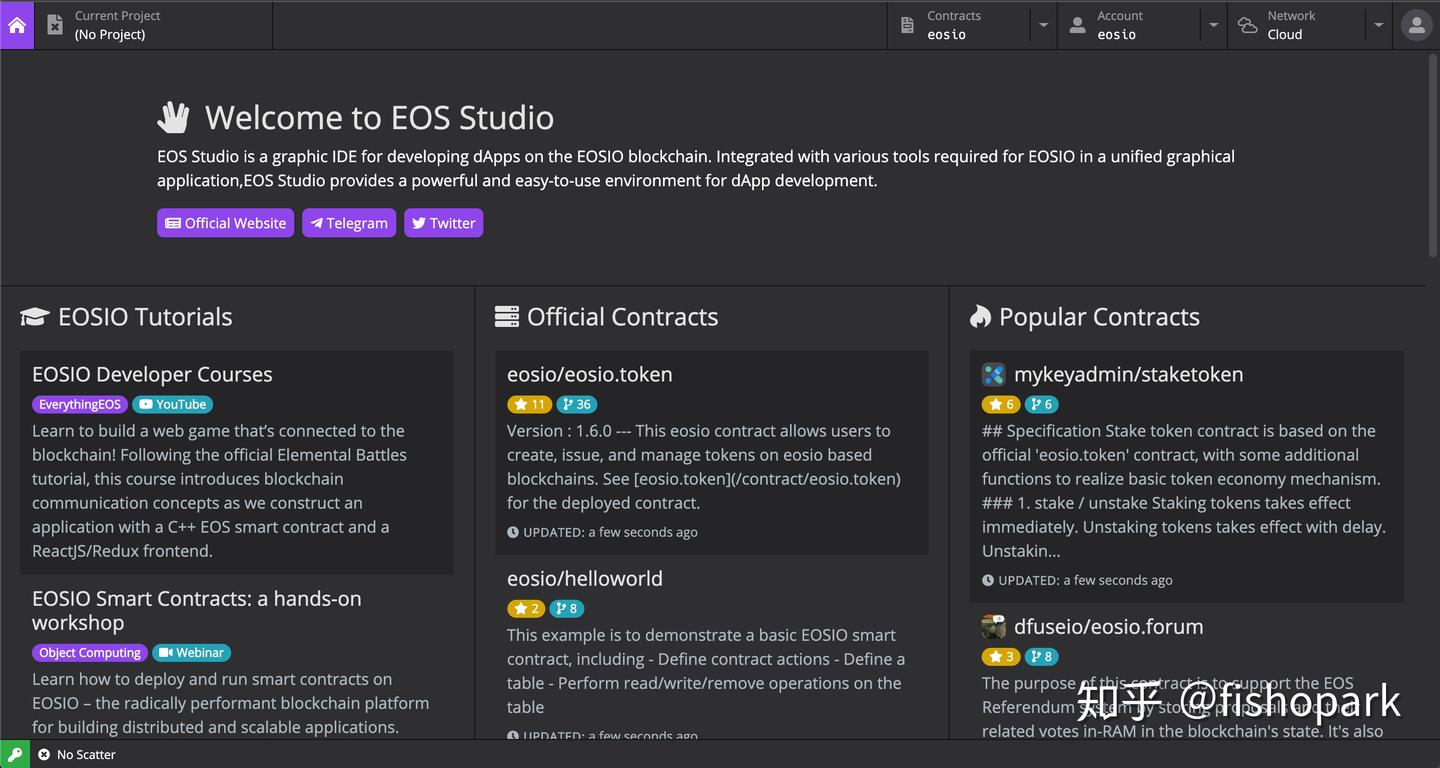Click the Official Contracts section heading
The height and width of the screenshot is (768, 1440).
point(606,317)
